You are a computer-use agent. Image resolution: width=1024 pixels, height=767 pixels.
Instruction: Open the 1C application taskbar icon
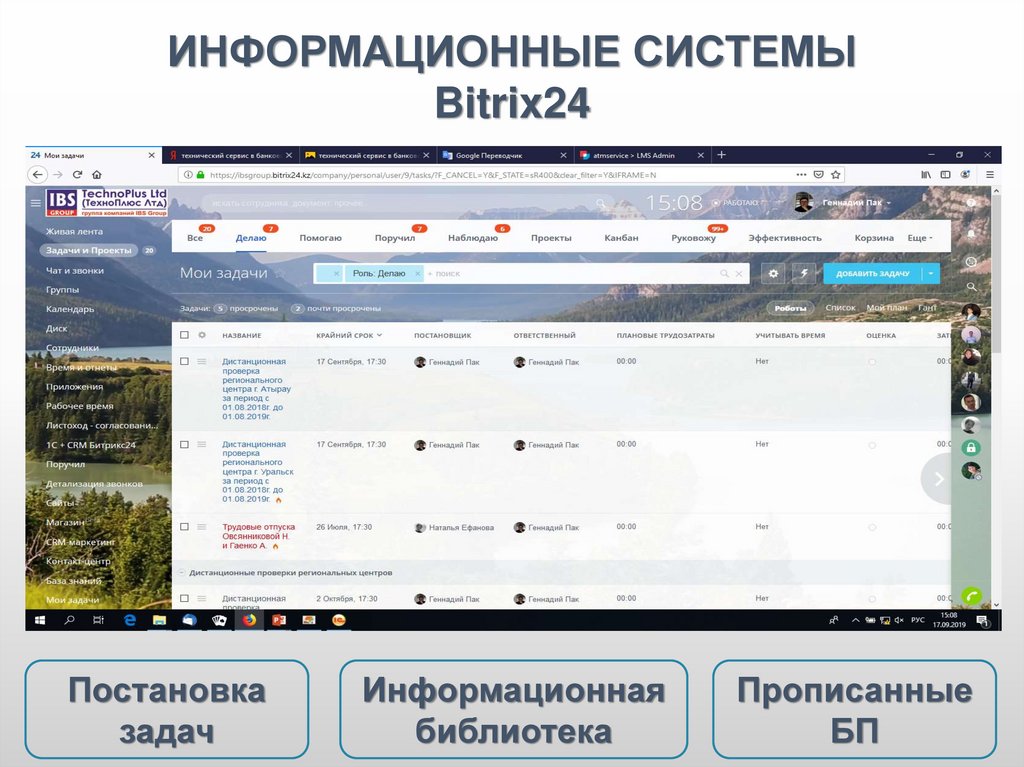[338, 620]
